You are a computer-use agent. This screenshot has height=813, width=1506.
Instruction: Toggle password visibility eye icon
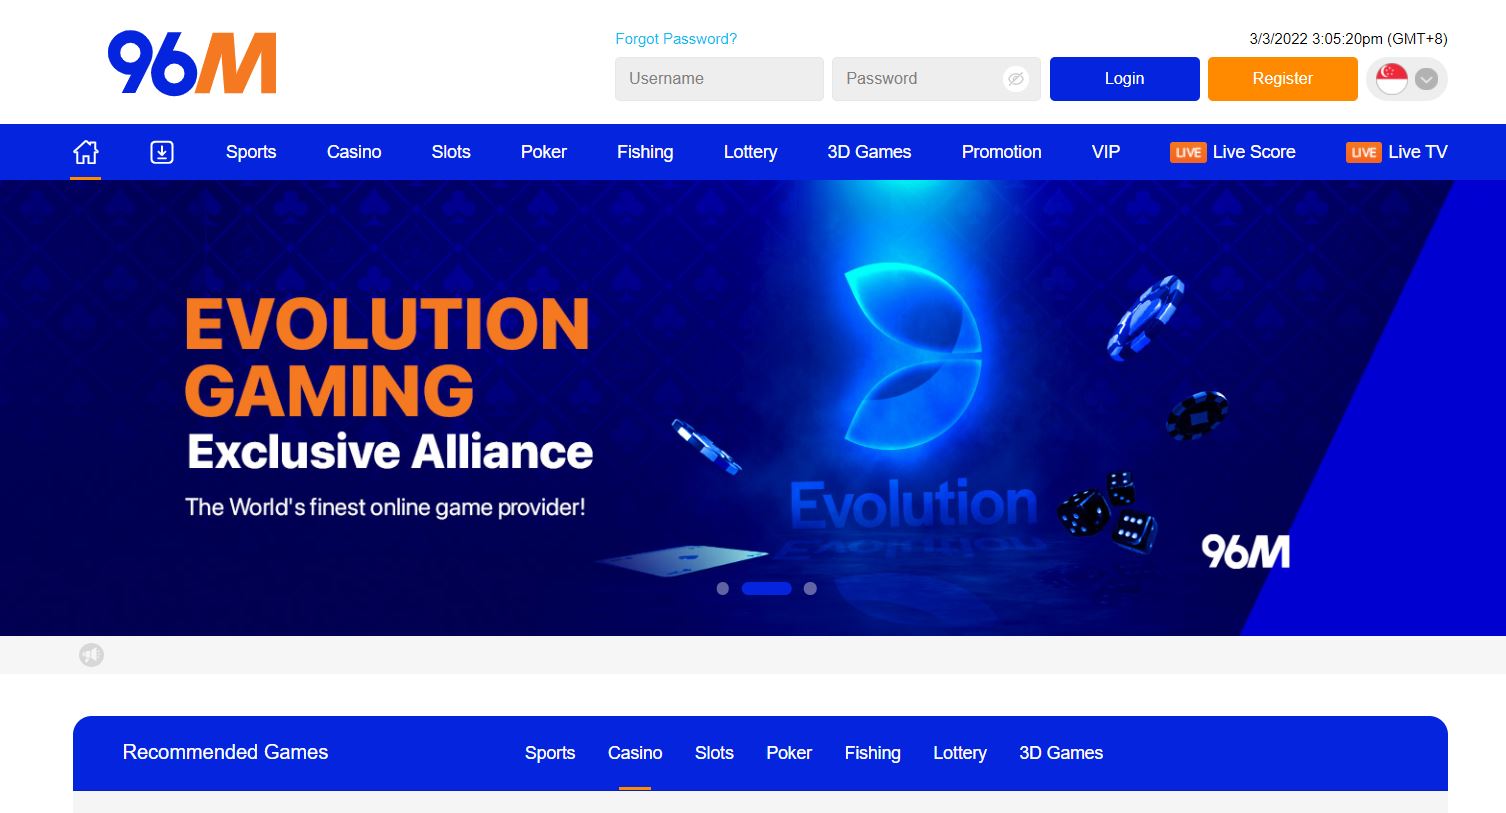1015,79
